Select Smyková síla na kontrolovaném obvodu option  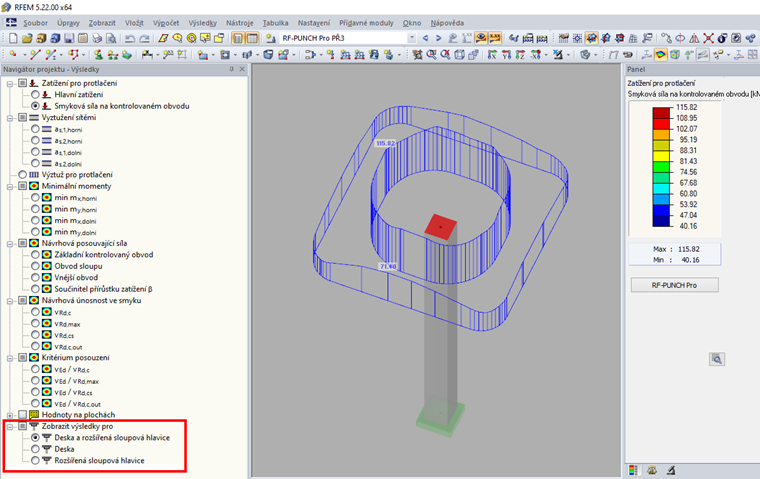35,106
